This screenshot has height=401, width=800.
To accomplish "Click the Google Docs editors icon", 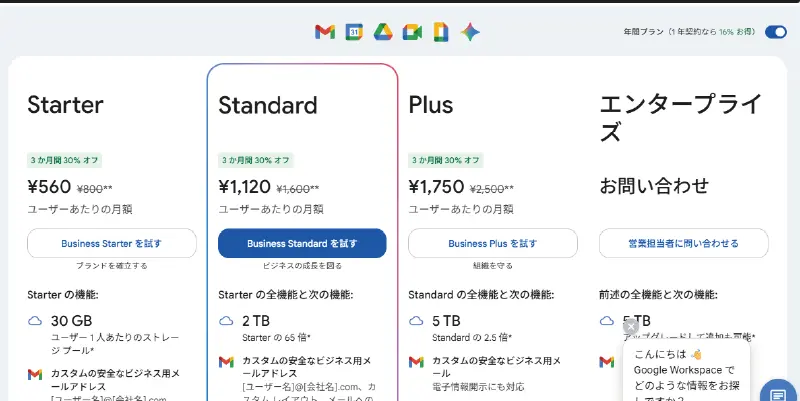I will click(440, 32).
